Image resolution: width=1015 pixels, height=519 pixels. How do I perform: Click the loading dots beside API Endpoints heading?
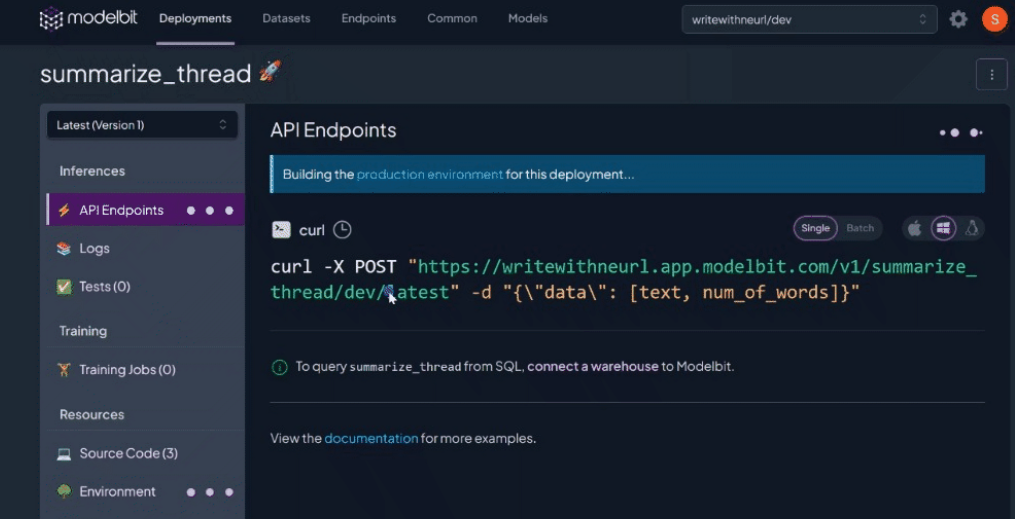961,133
